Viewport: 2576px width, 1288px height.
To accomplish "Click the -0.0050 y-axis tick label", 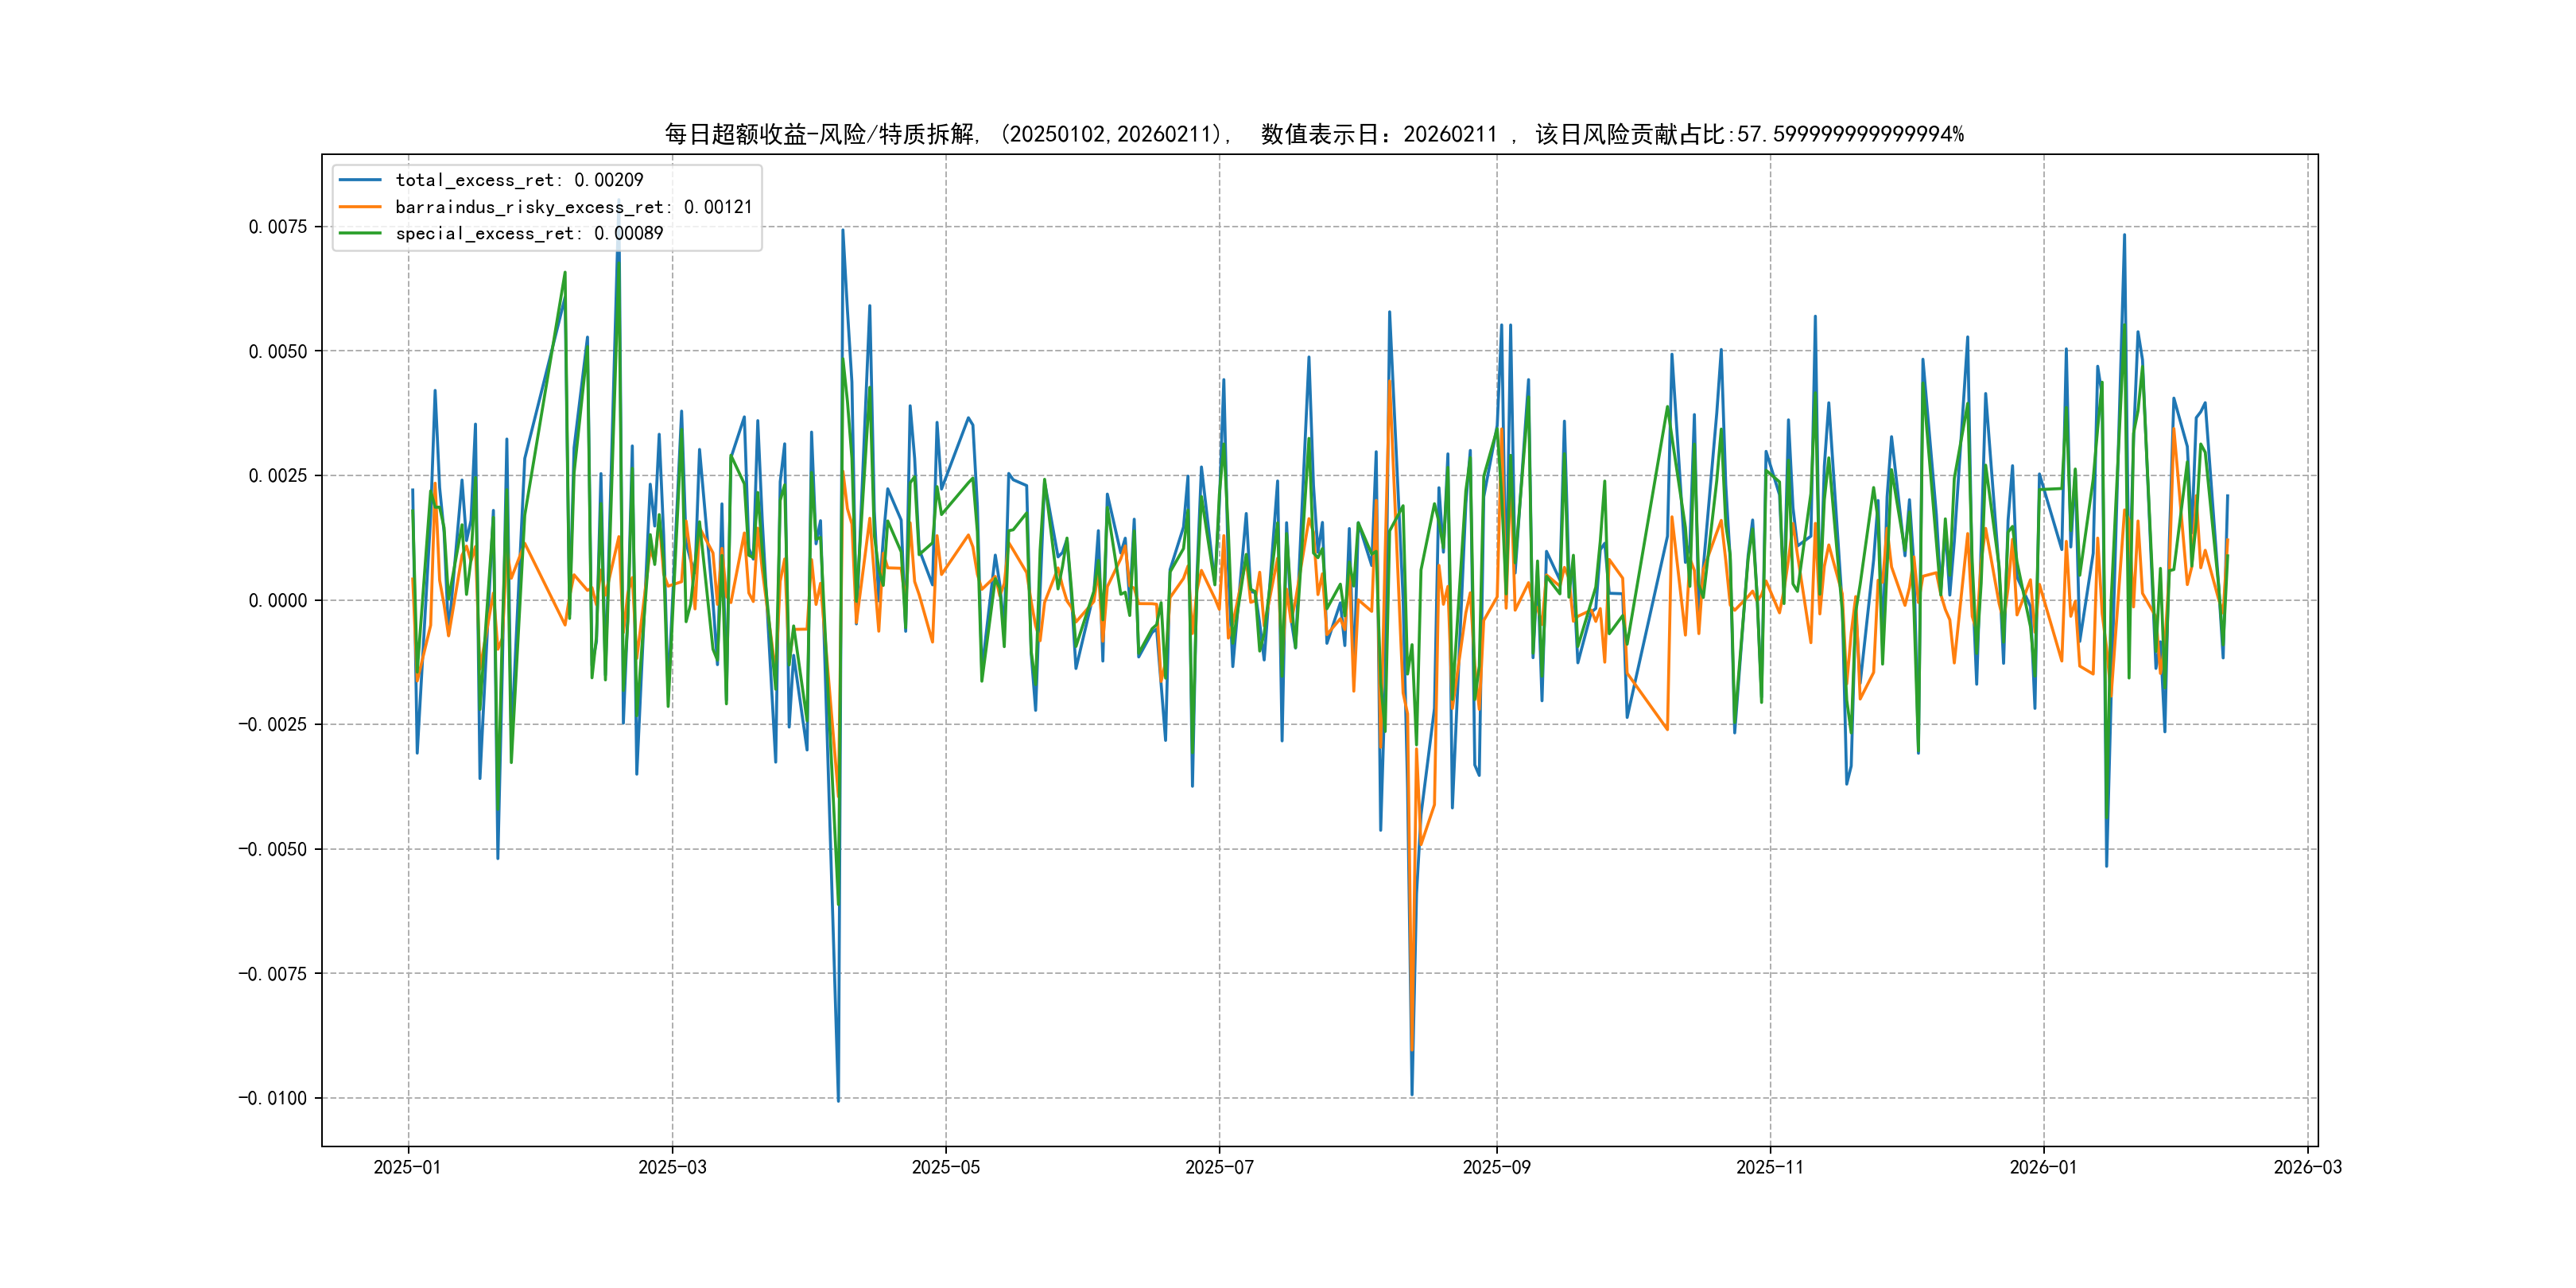I will pos(272,849).
